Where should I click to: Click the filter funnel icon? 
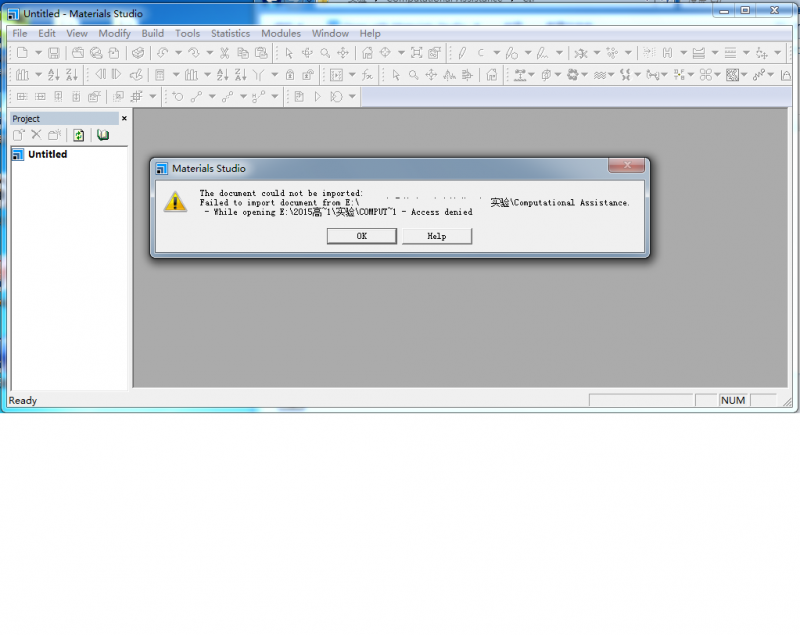259,75
